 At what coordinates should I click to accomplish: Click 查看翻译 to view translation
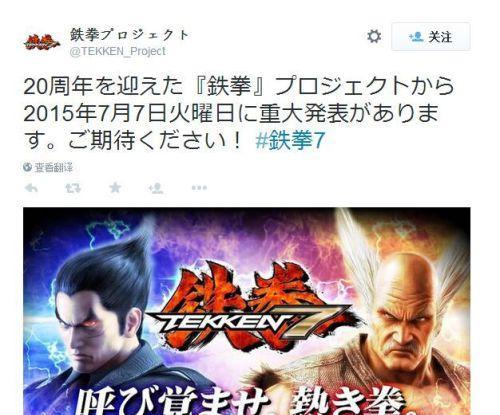53,167
